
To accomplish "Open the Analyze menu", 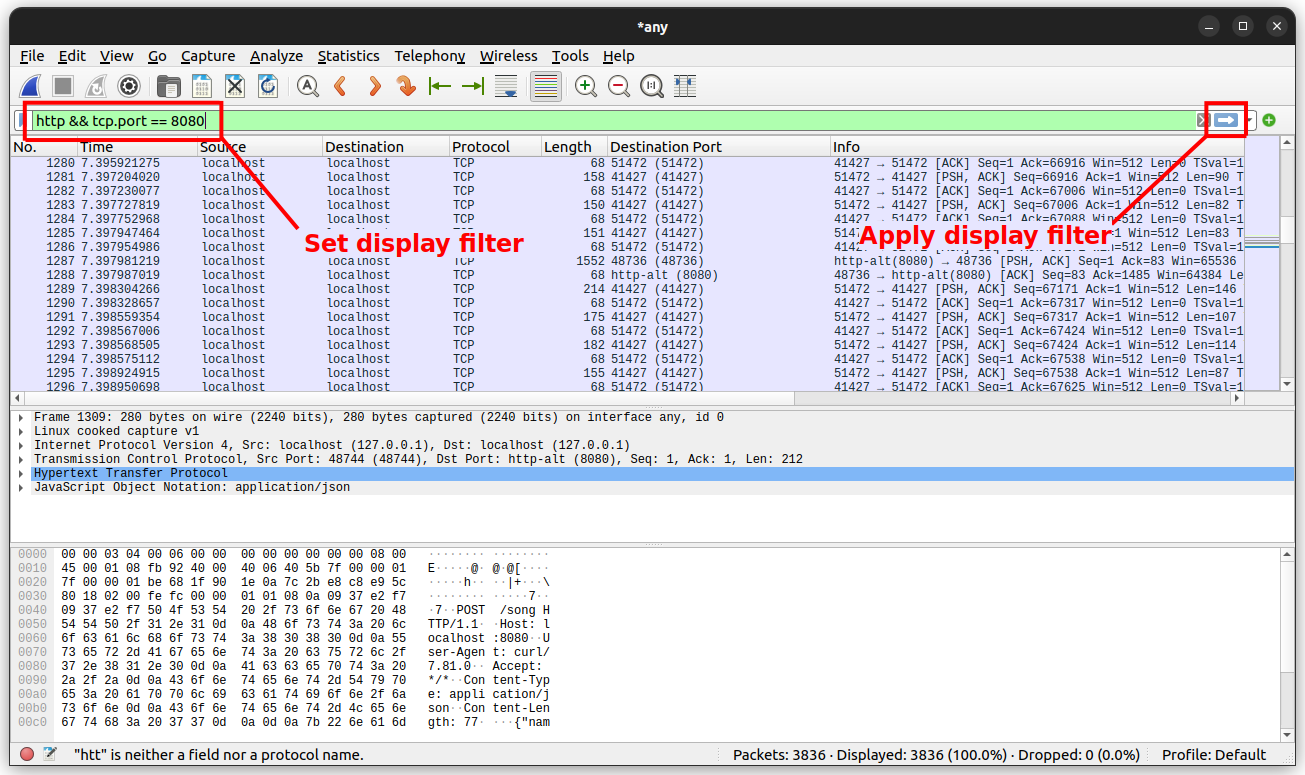I will click(x=275, y=56).
